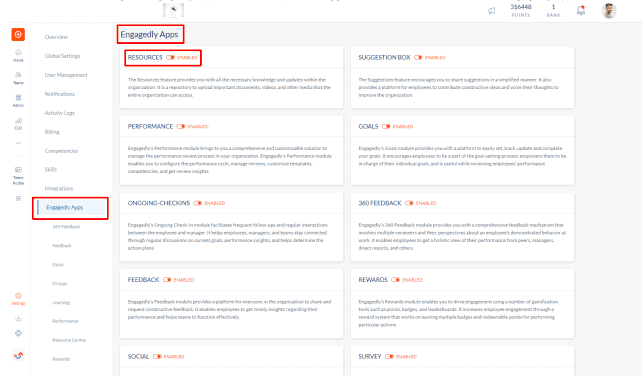Open Goals submenu item
The height and width of the screenshot is (381, 642).
58,265
